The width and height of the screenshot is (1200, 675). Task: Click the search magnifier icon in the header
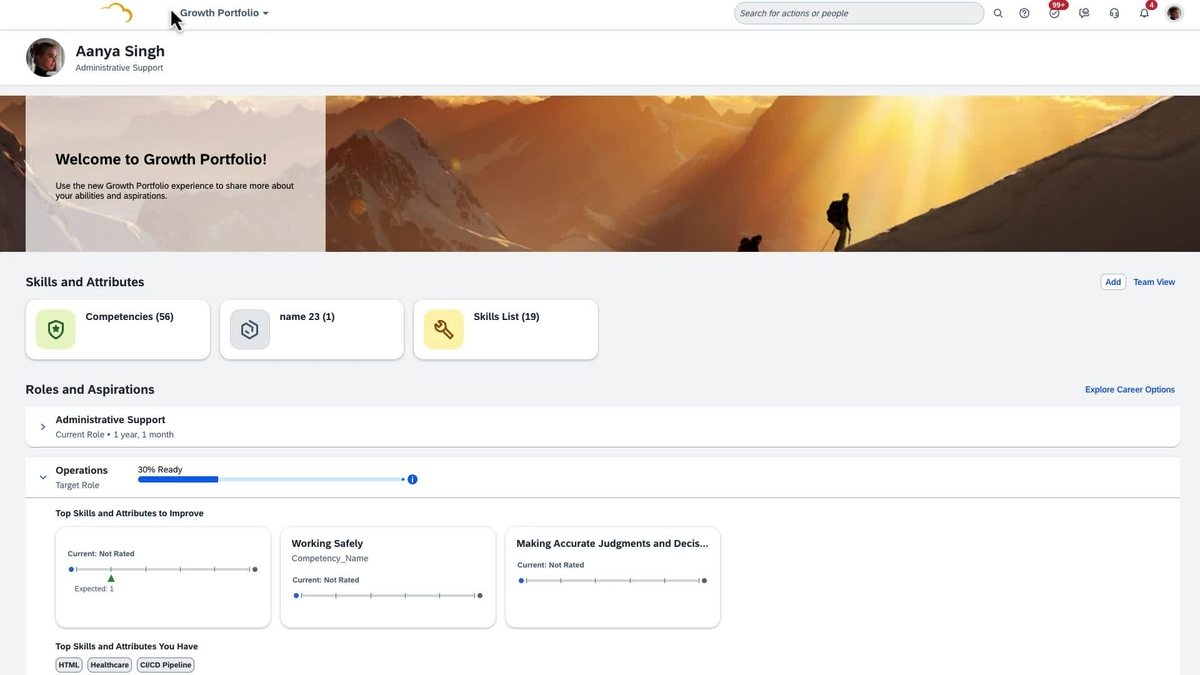pos(997,13)
